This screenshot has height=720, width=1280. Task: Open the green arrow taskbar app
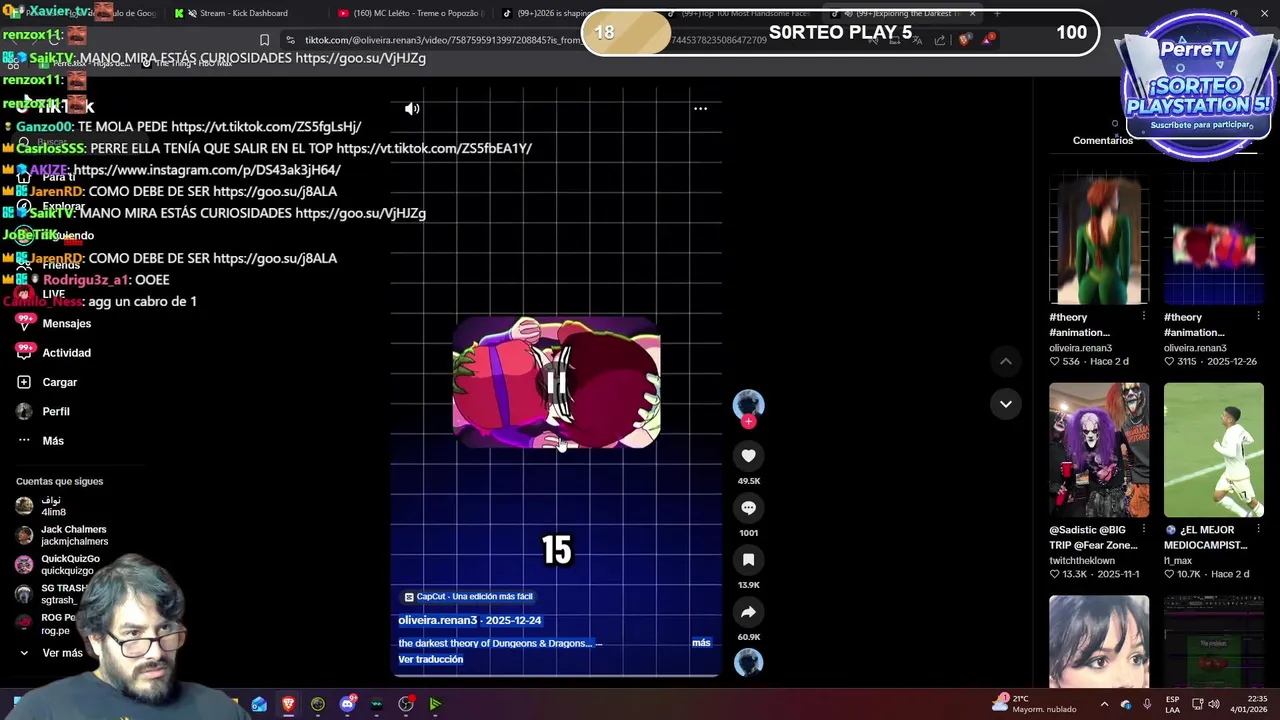(x=435, y=704)
